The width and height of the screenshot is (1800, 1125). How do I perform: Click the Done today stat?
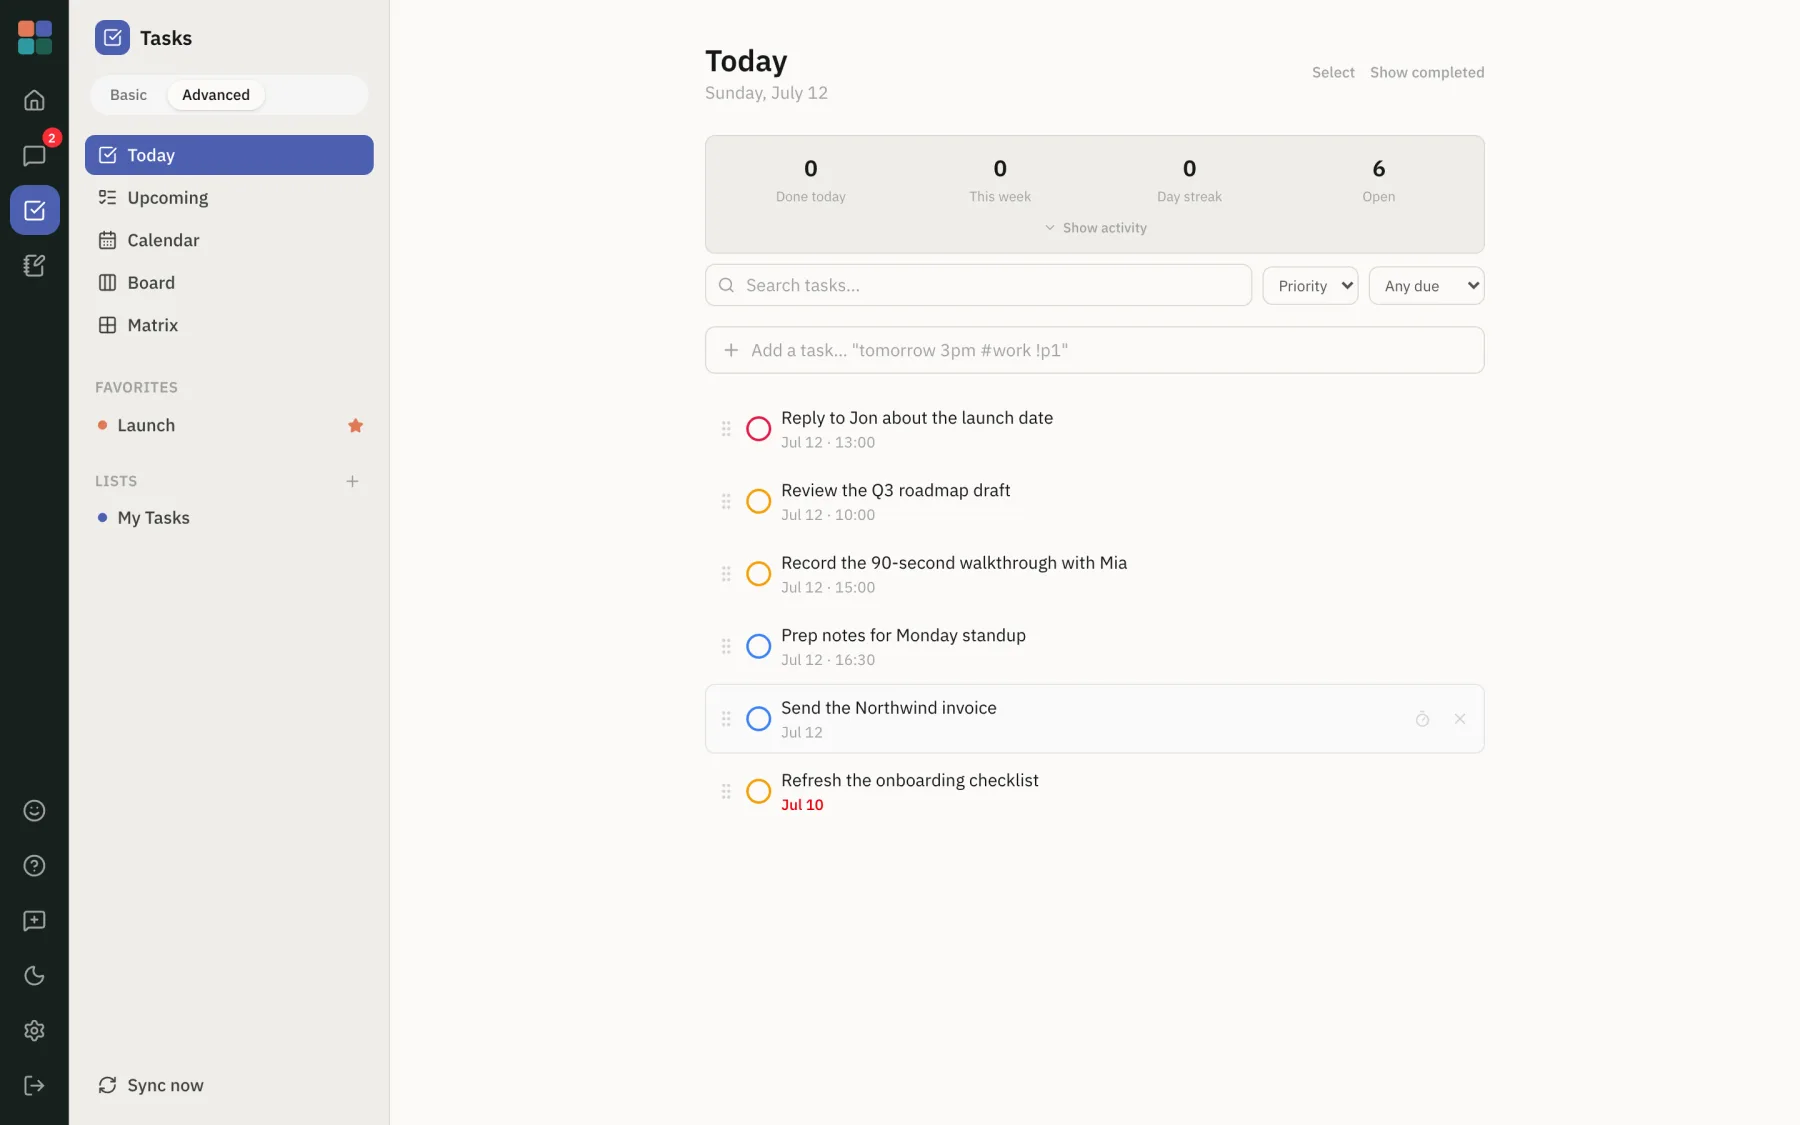tap(810, 180)
